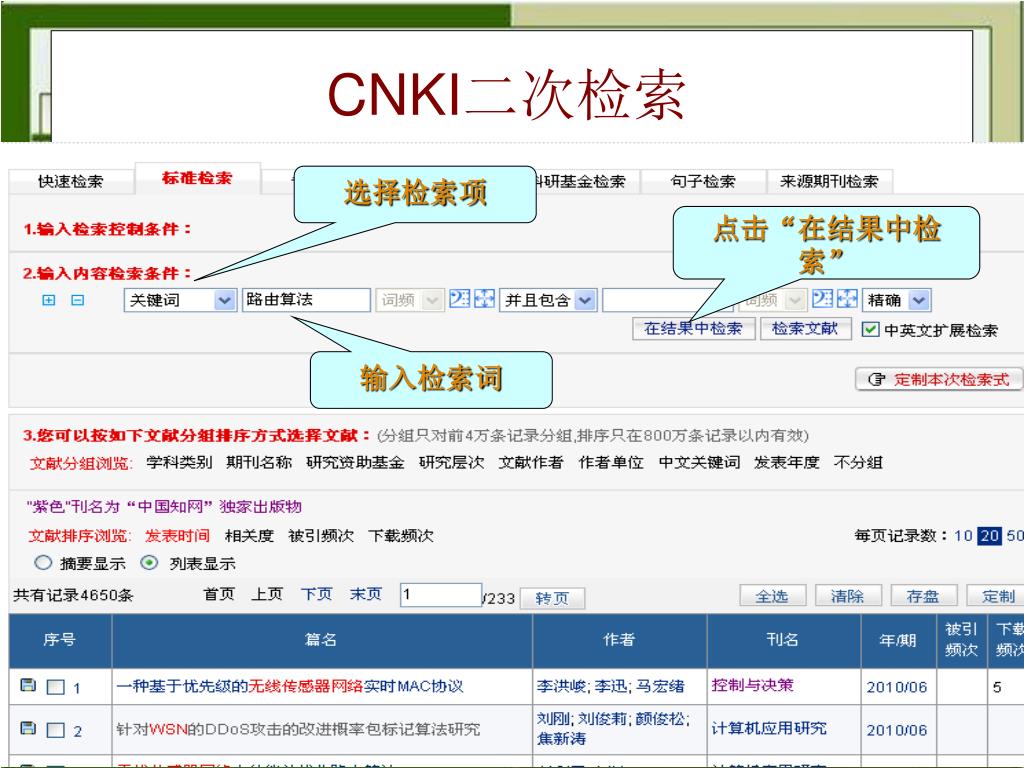Click 篇名 column header
The image size is (1024, 768).
pyautogui.click(x=321, y=640)
